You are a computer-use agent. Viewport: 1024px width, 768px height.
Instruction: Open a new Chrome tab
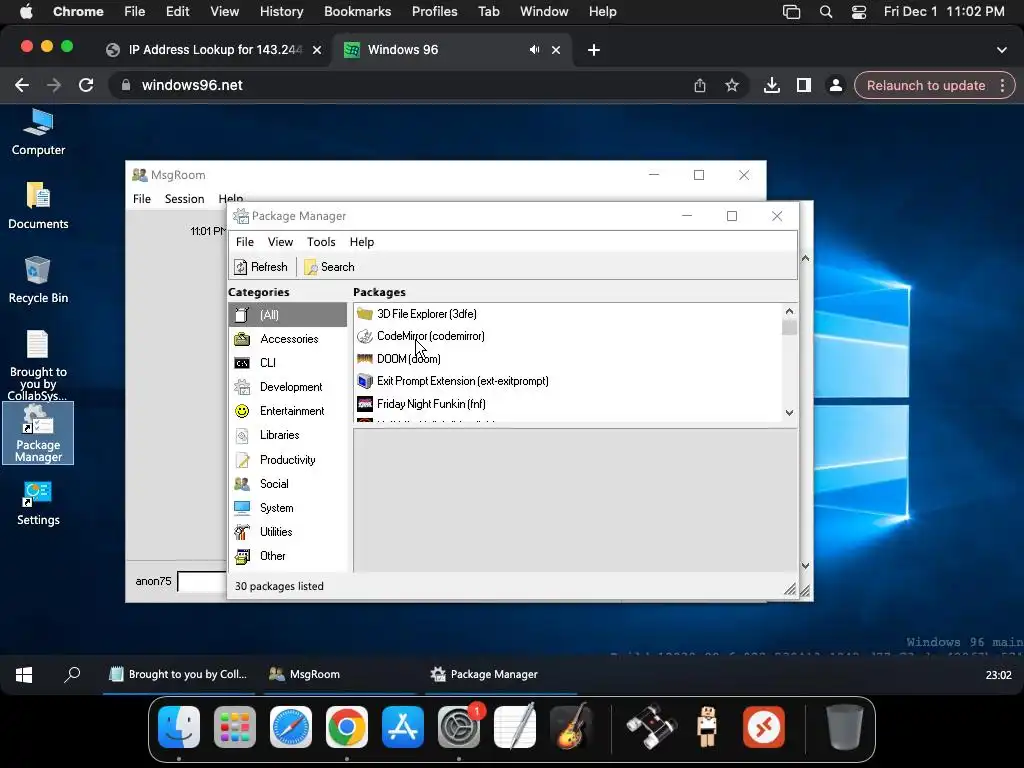coord(594,50)
